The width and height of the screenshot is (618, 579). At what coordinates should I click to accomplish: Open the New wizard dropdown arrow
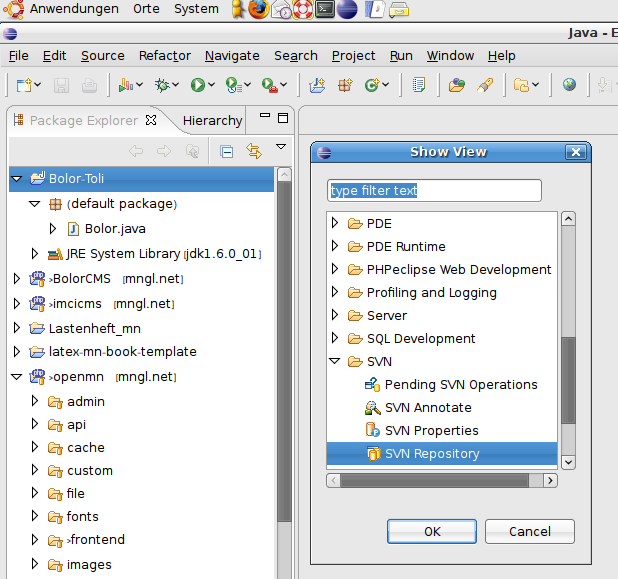click(x=38, y=84)
